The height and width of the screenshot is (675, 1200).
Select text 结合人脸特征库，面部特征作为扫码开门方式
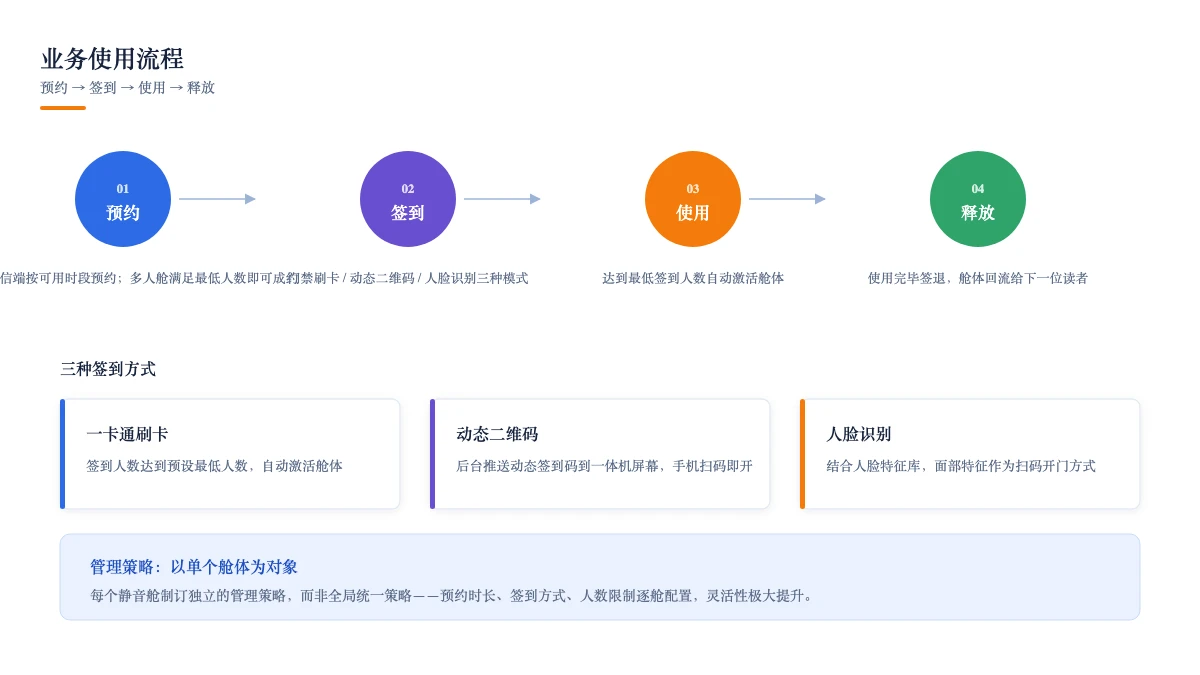961,466
